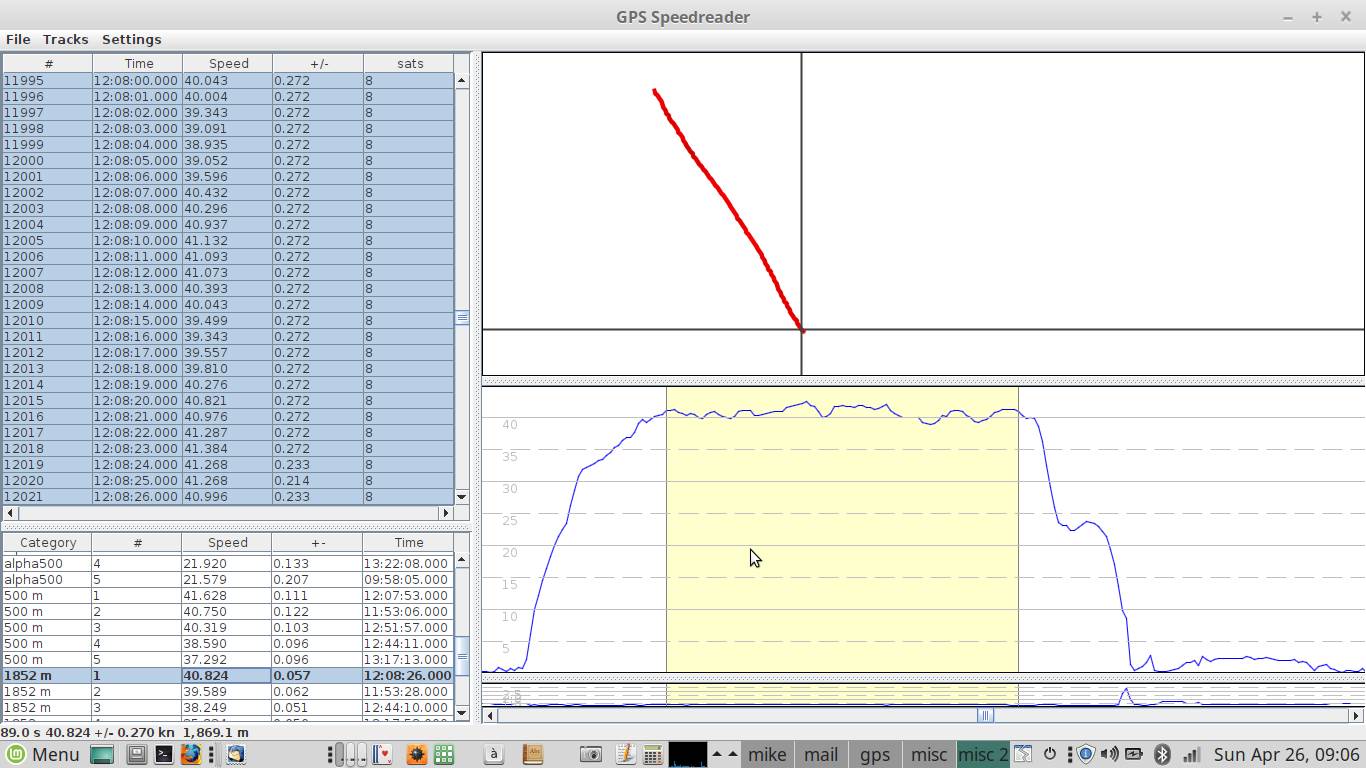
Task: Open the Mint Menu button
Action: pos(42,755)
